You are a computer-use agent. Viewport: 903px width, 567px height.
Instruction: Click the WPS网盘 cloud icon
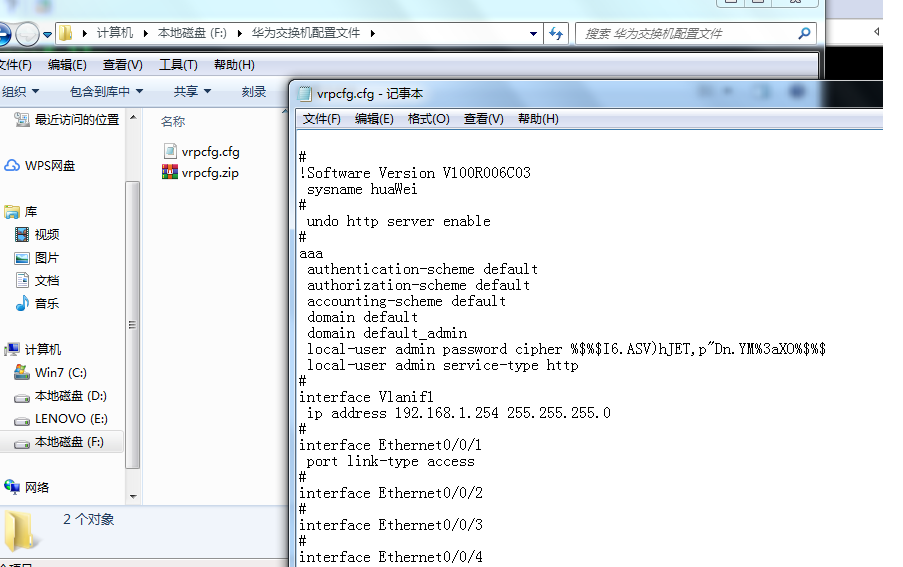pos(12,166)
